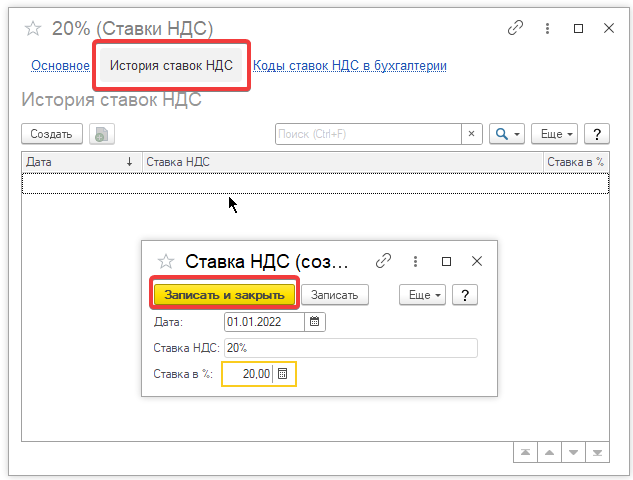Copy link icon in the Ставка НДС dialog
Image resolution: width=633 pixels, height=480 pixels.
pos(383,261)
